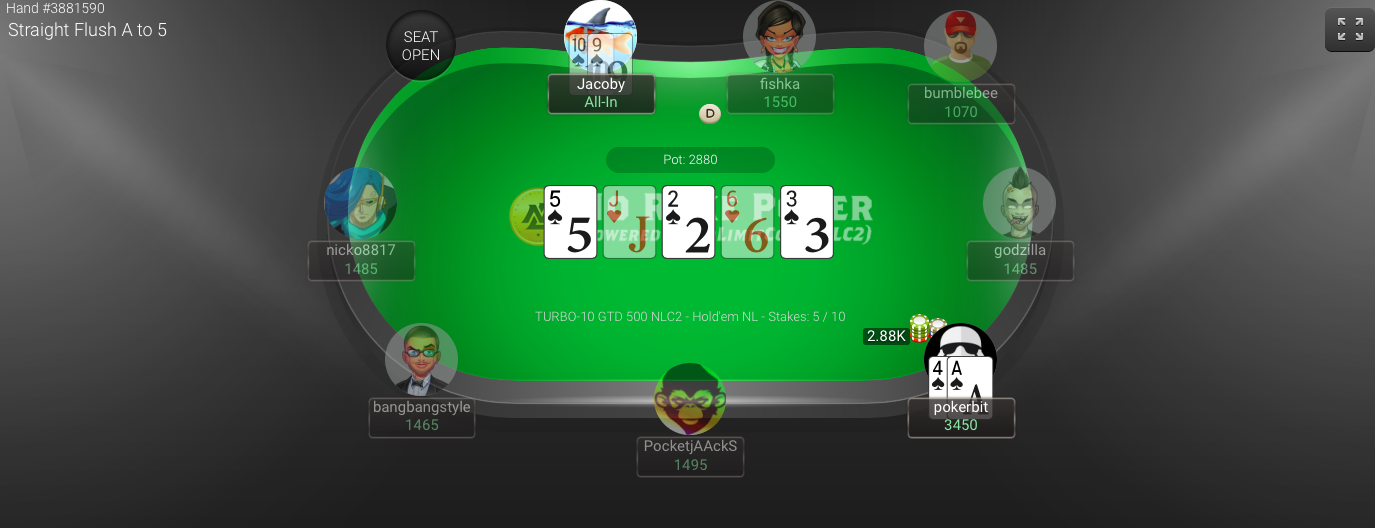Image resolution: width=1375 pixels, height=528 pixels.
Task: Click bangbangstyle's avatar with glasses
Action: pos(421,360)
